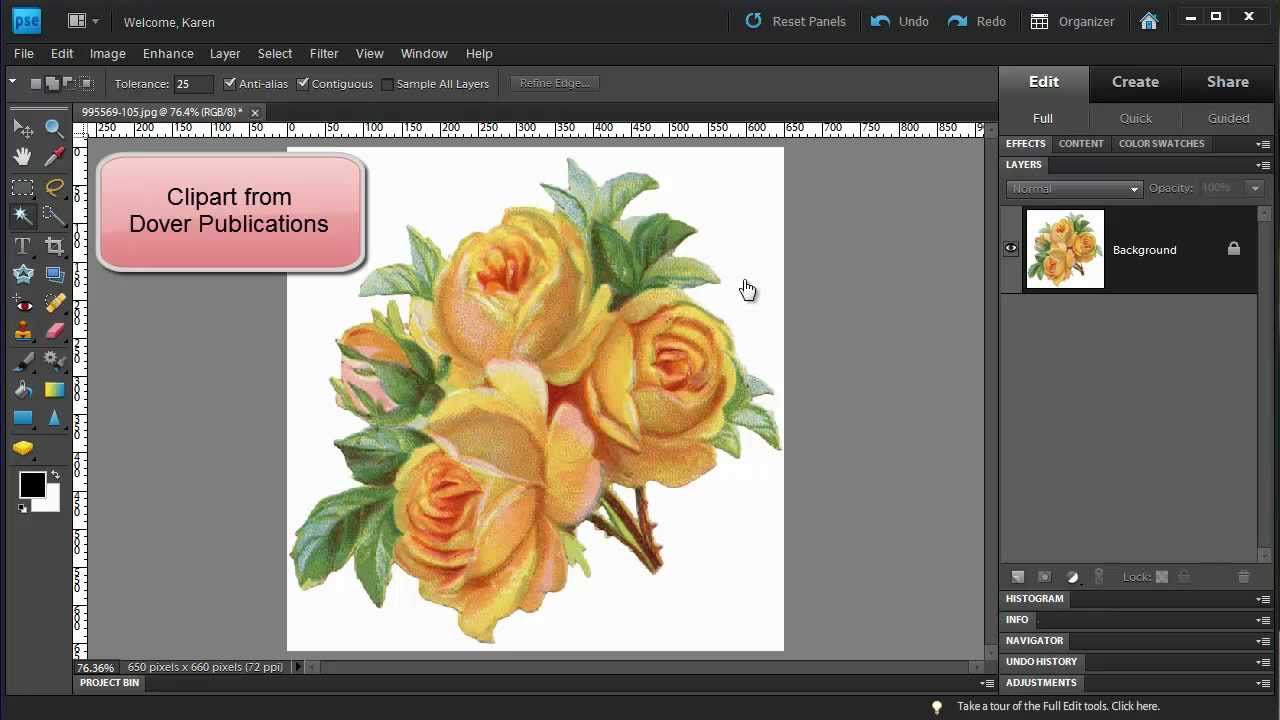The width and height of the screenshot is (1280, 720).
Task: Toggle the Anti-alias checkbox
Action: 230,84
